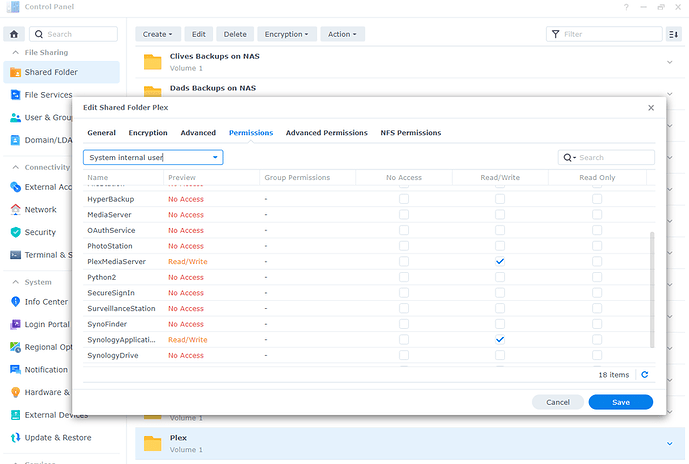Check Read Only for SynologyDrive
The height and width of the screenshot is (464, 689).
pos(597,355)
